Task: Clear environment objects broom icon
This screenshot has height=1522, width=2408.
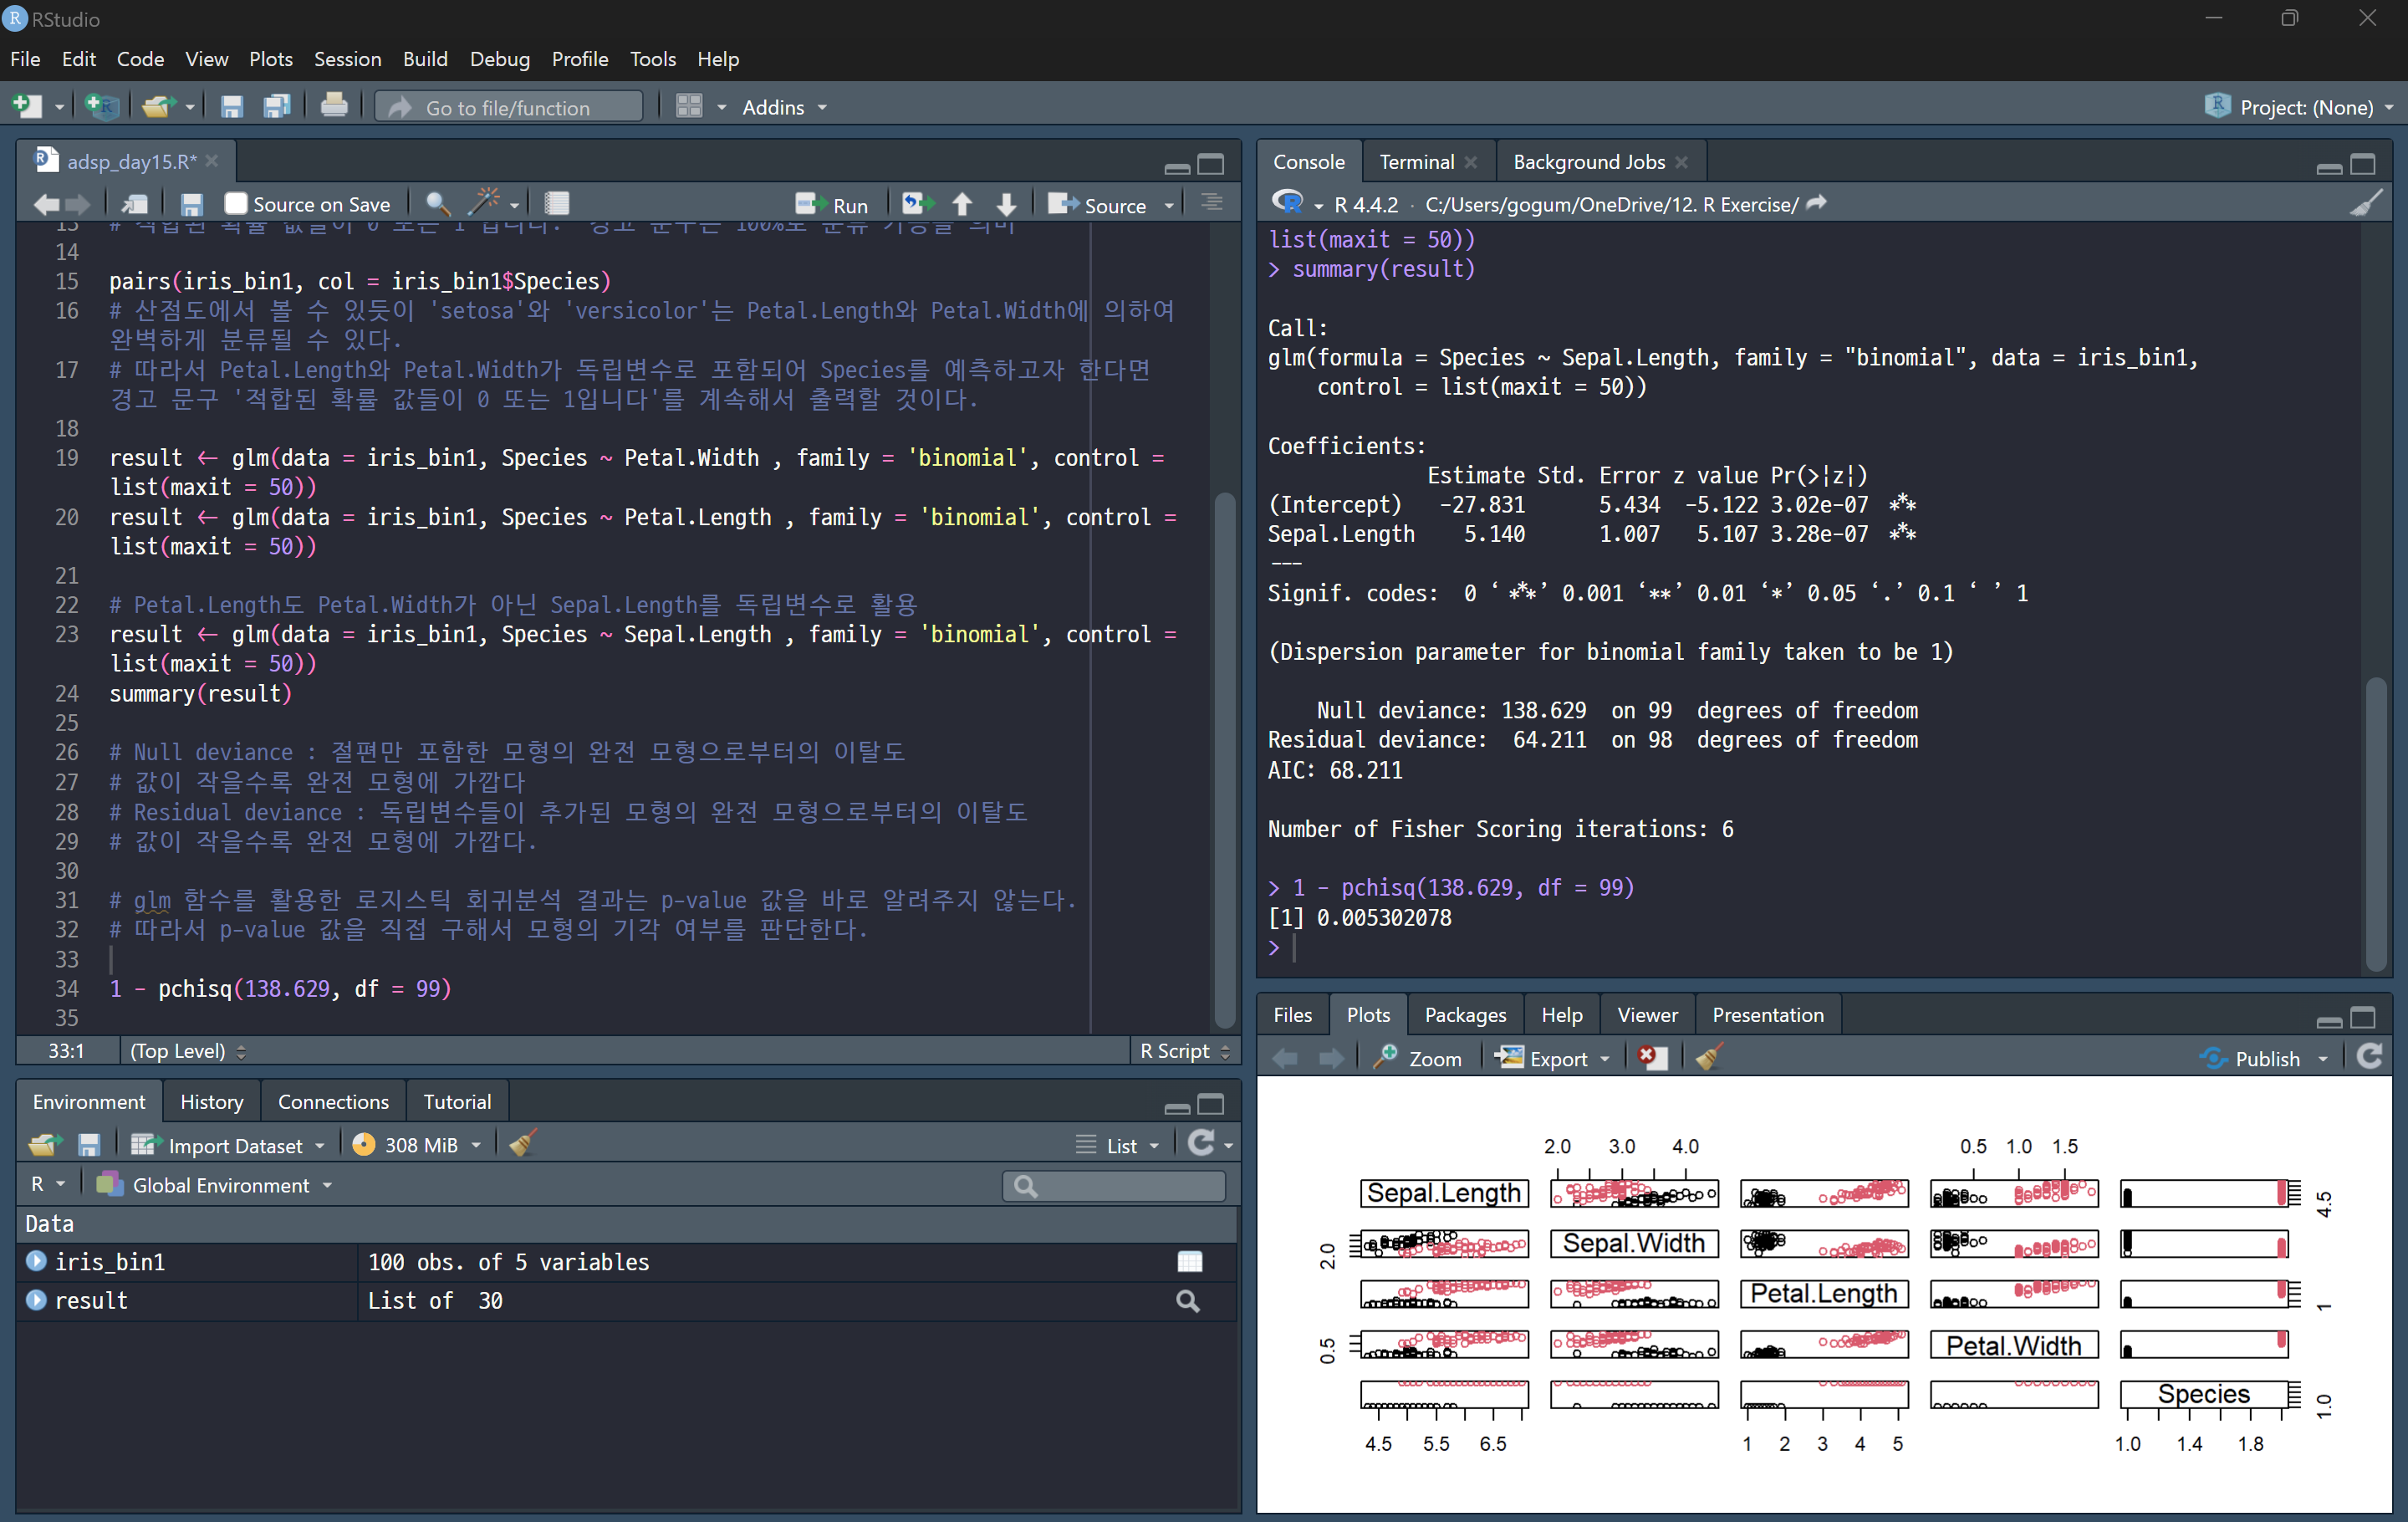Action: [x=522, y=1143]
